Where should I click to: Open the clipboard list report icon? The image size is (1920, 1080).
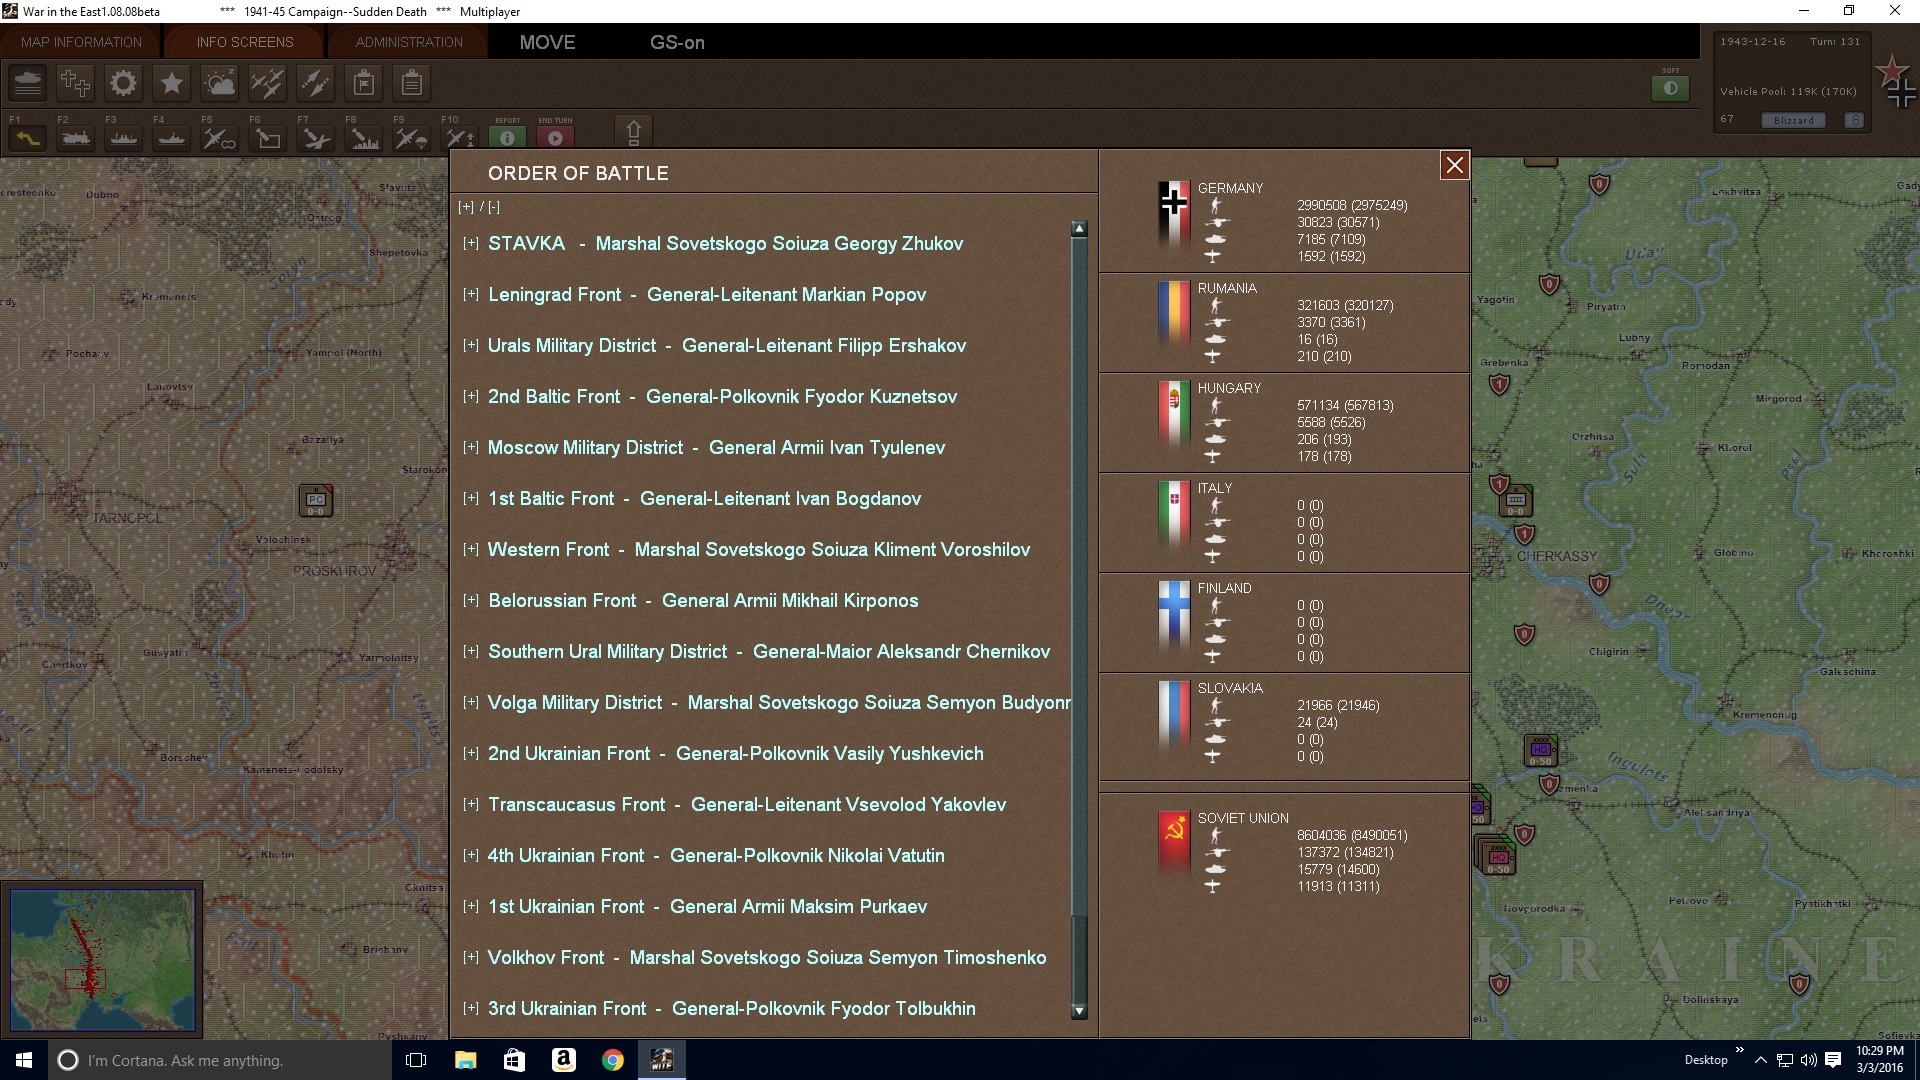point(412,83)
